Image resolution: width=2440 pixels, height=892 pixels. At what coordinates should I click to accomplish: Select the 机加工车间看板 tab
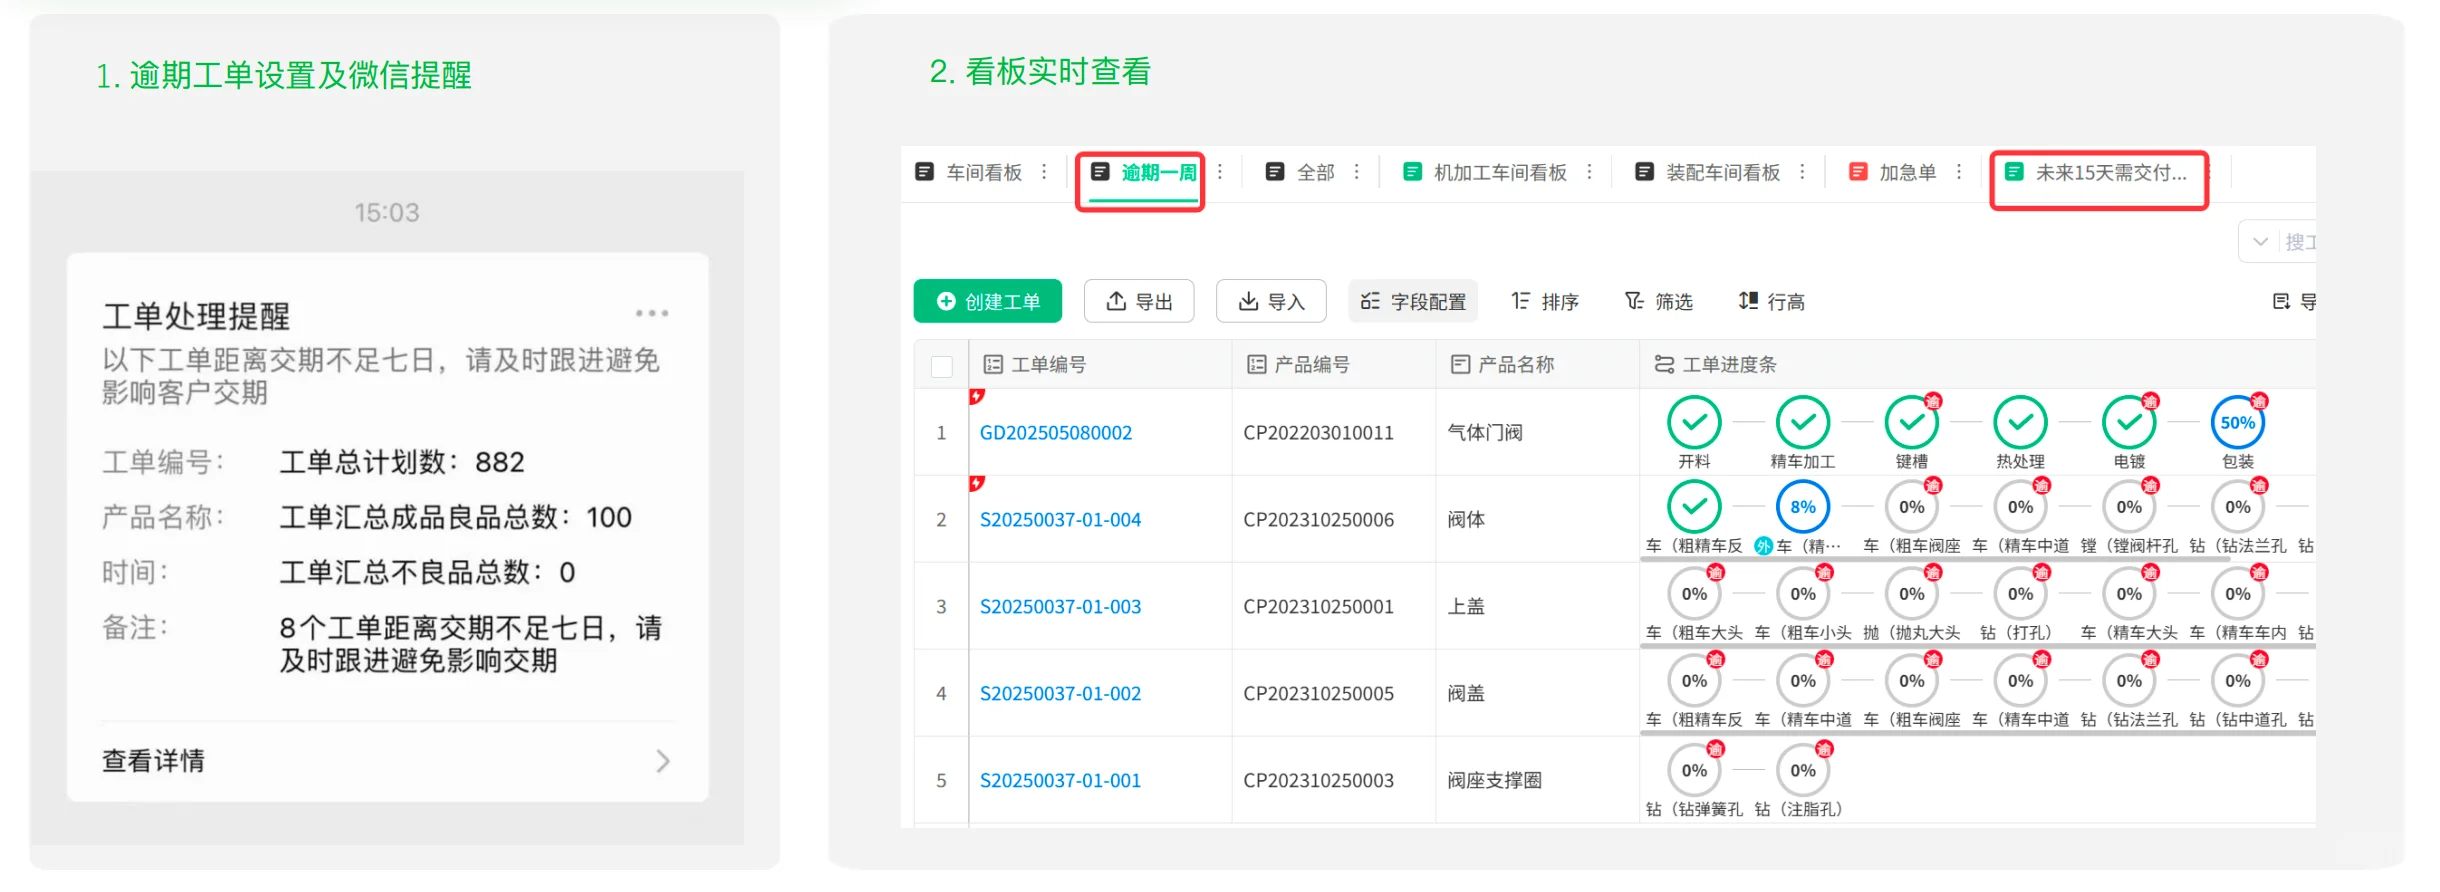tap(1485, 172)
